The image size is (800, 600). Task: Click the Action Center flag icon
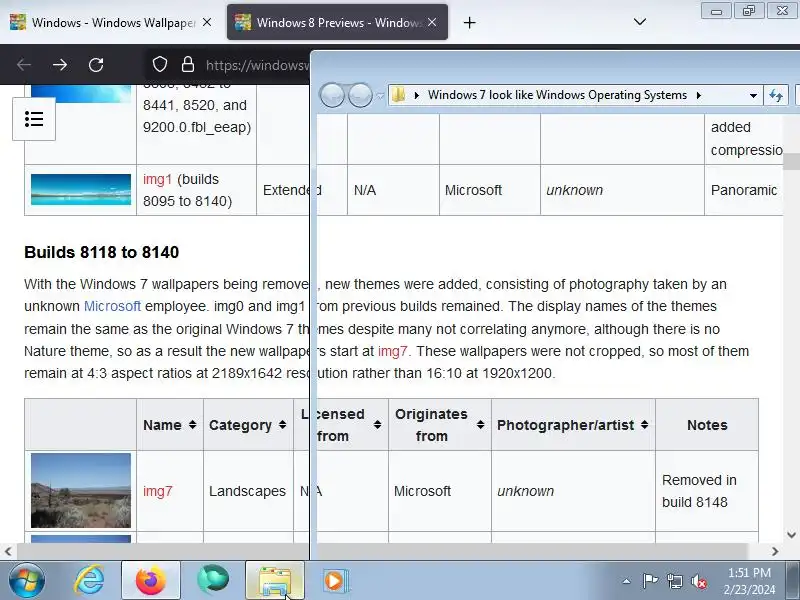[x=650, y=581]
